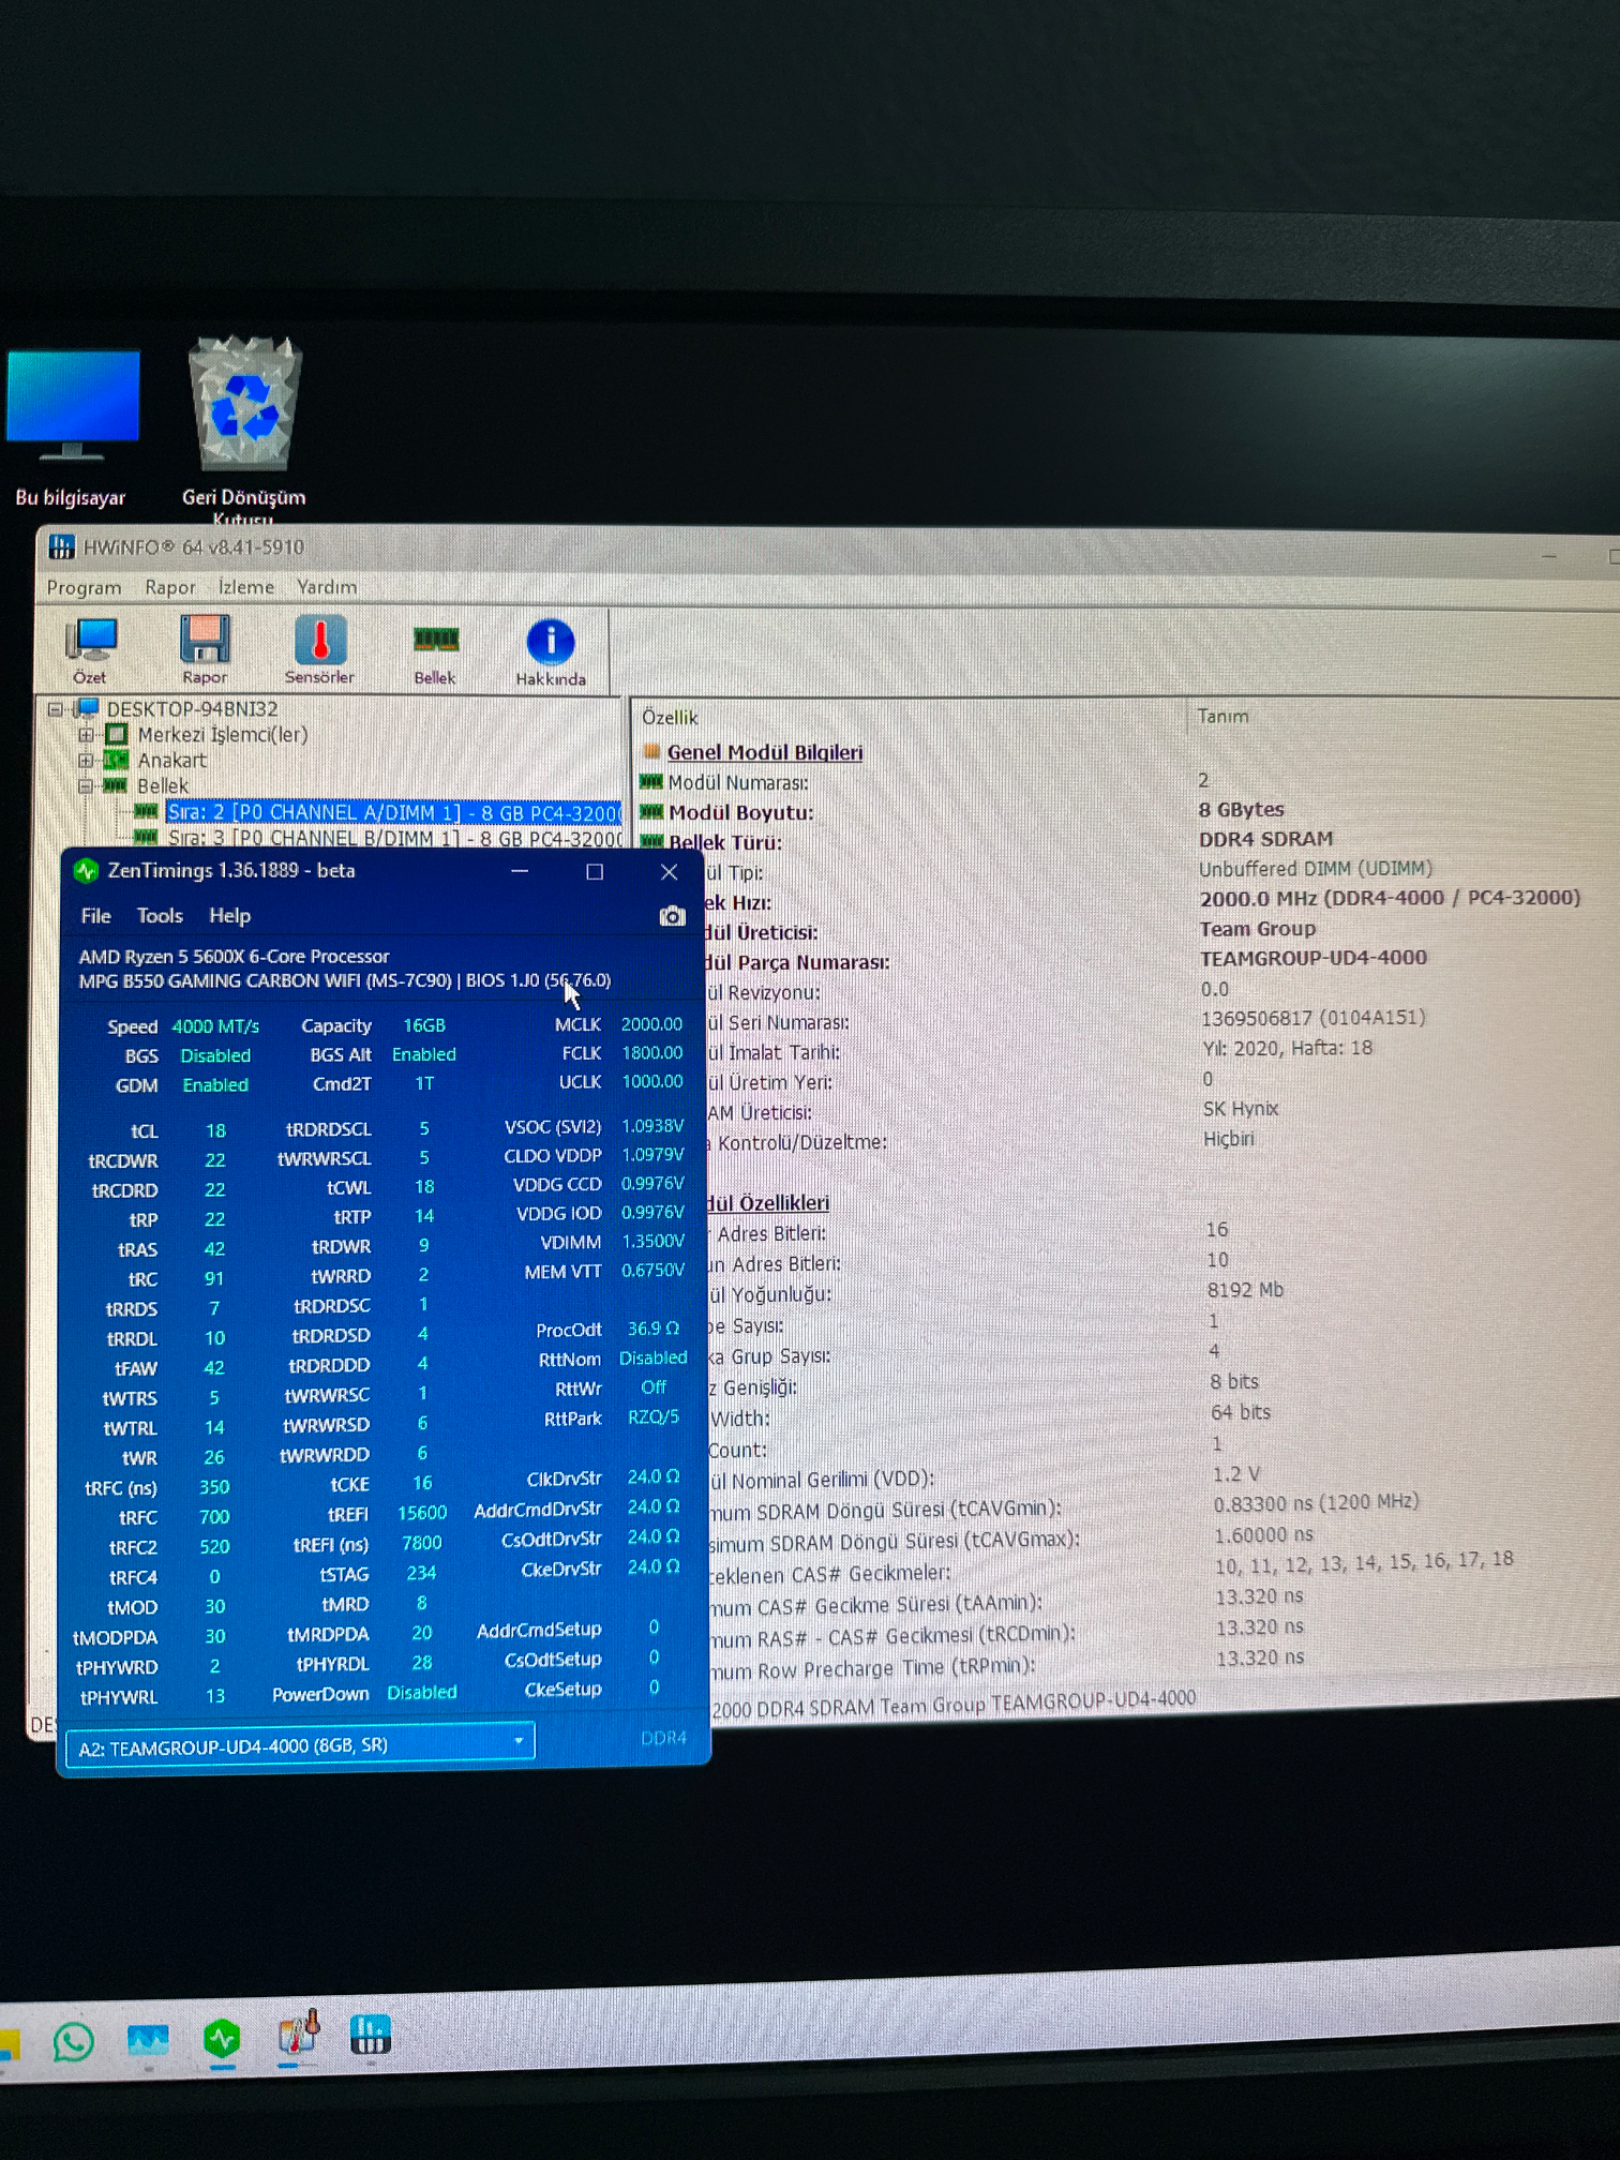Close the ZenTimings window
This screenshot has width=1620, height=2160.
669,872
